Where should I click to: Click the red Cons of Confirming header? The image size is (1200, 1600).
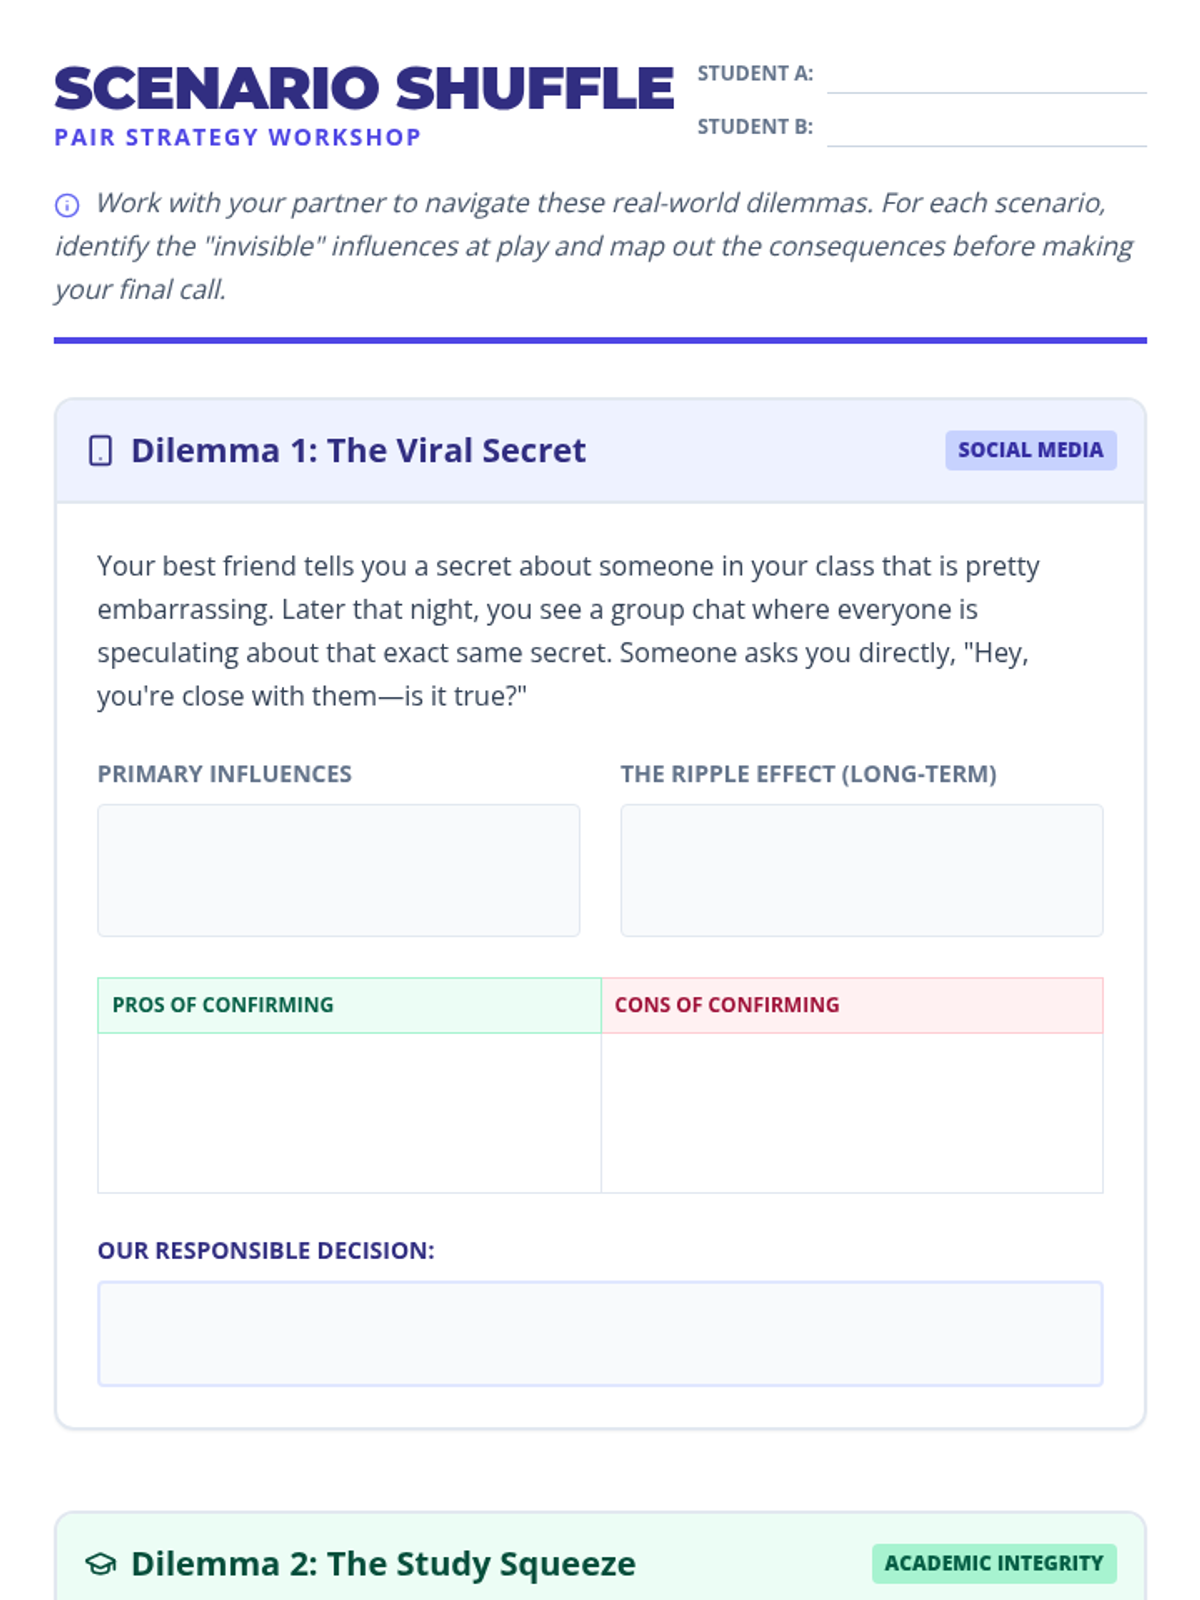pyautogui.click(x=852, y=1005)
